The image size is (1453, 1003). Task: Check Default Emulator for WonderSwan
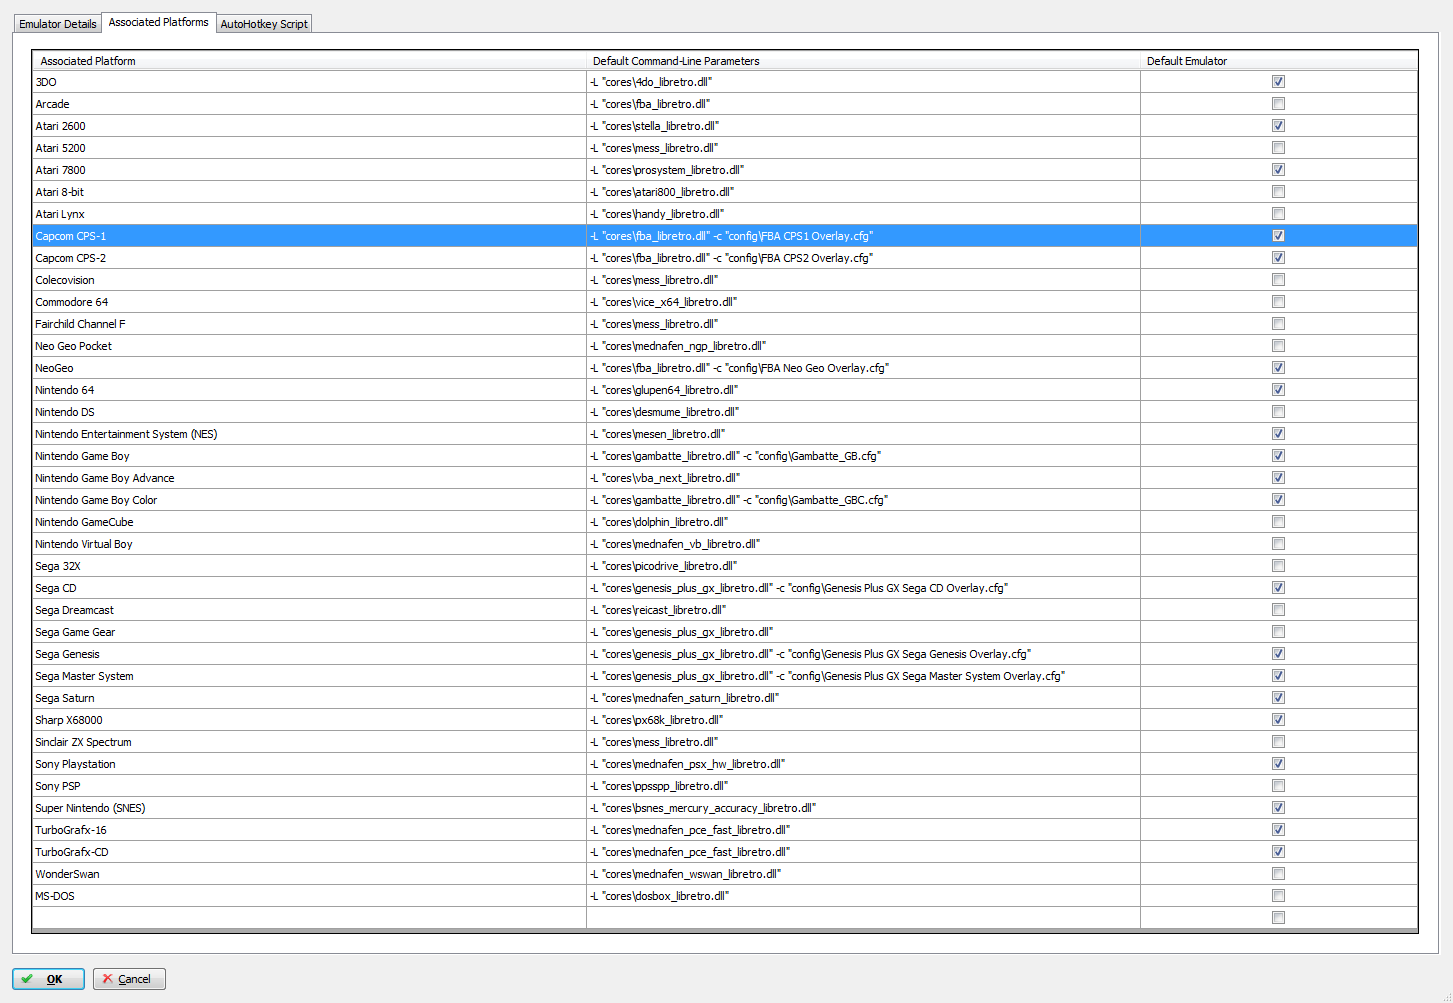[x=1278, y=874]
